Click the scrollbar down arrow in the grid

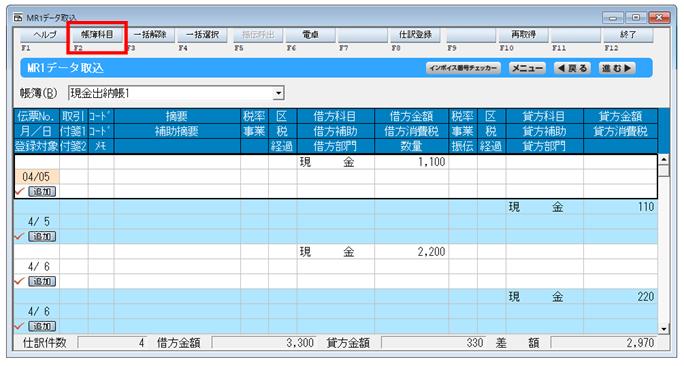click(x=663, y=329)
